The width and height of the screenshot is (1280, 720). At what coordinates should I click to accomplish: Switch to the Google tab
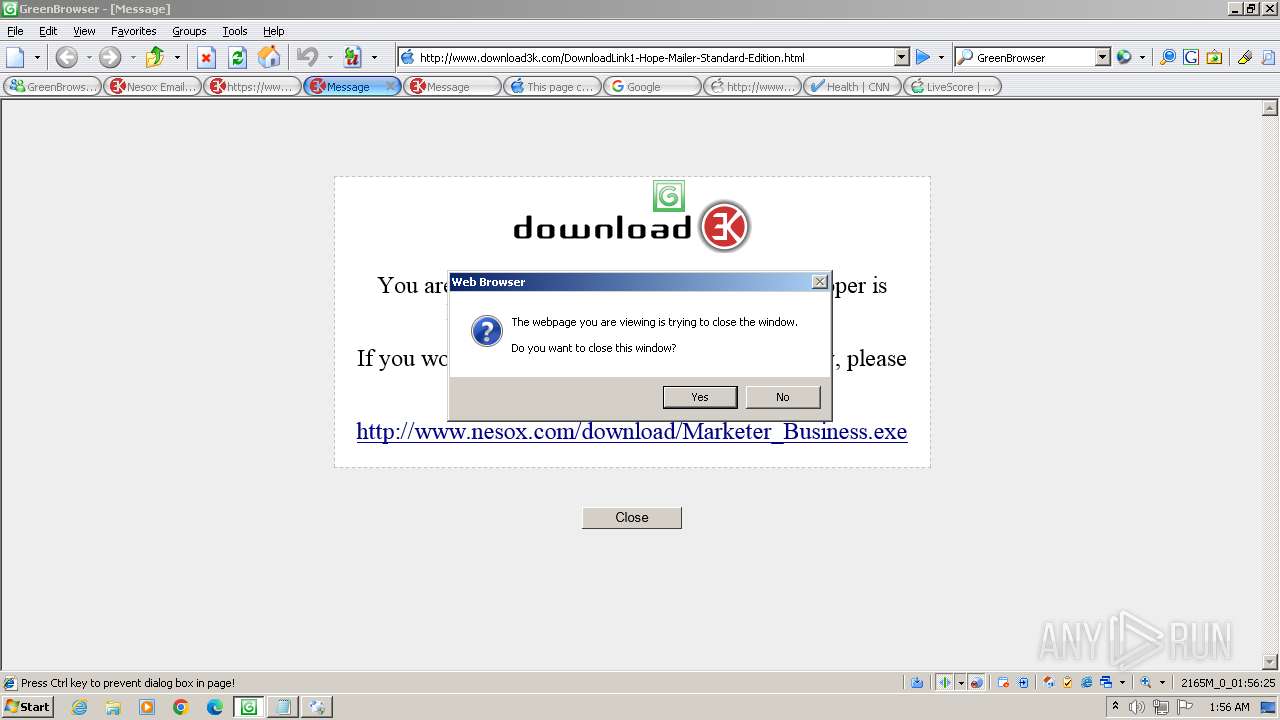click(653, 87)
